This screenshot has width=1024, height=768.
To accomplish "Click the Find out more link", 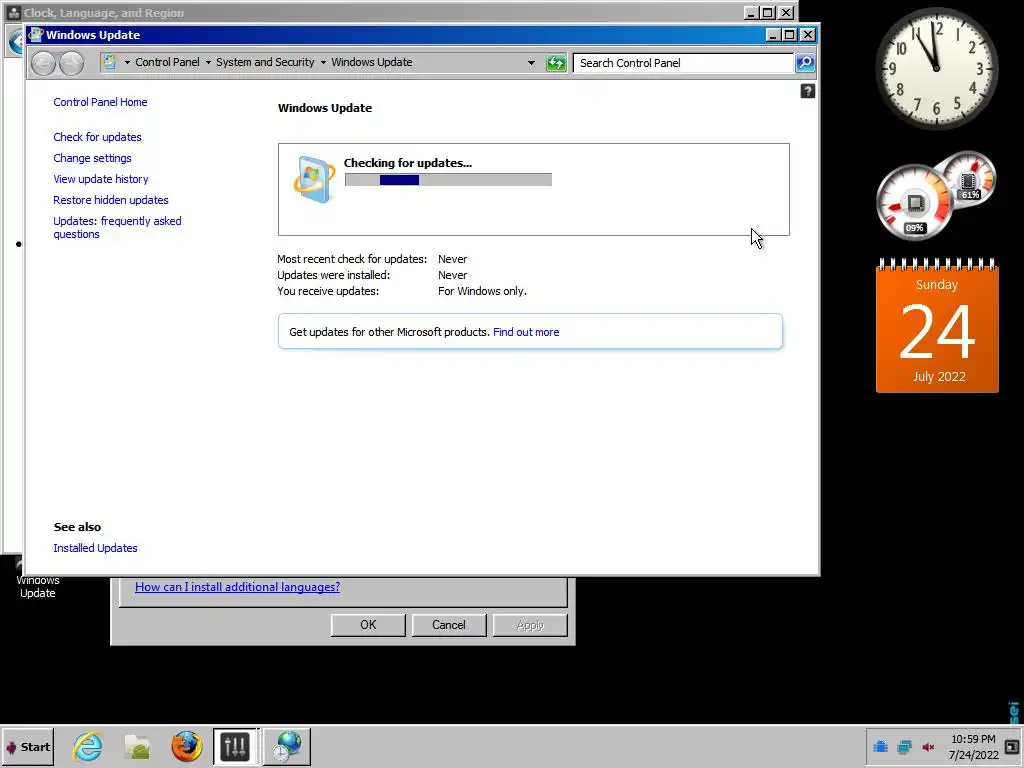I will tap(526, 332).
